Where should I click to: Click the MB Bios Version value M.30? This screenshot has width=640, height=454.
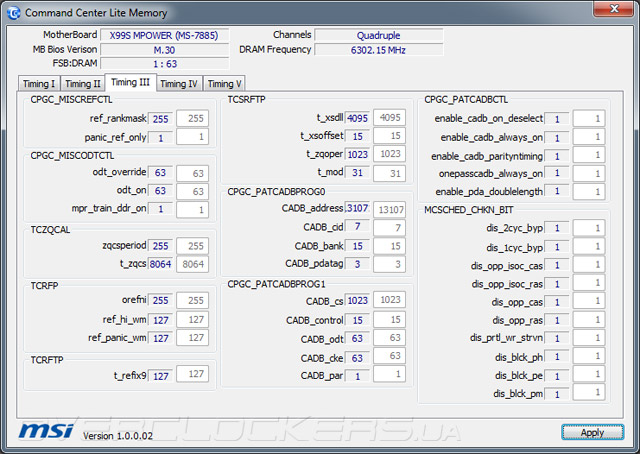(164, 50)
